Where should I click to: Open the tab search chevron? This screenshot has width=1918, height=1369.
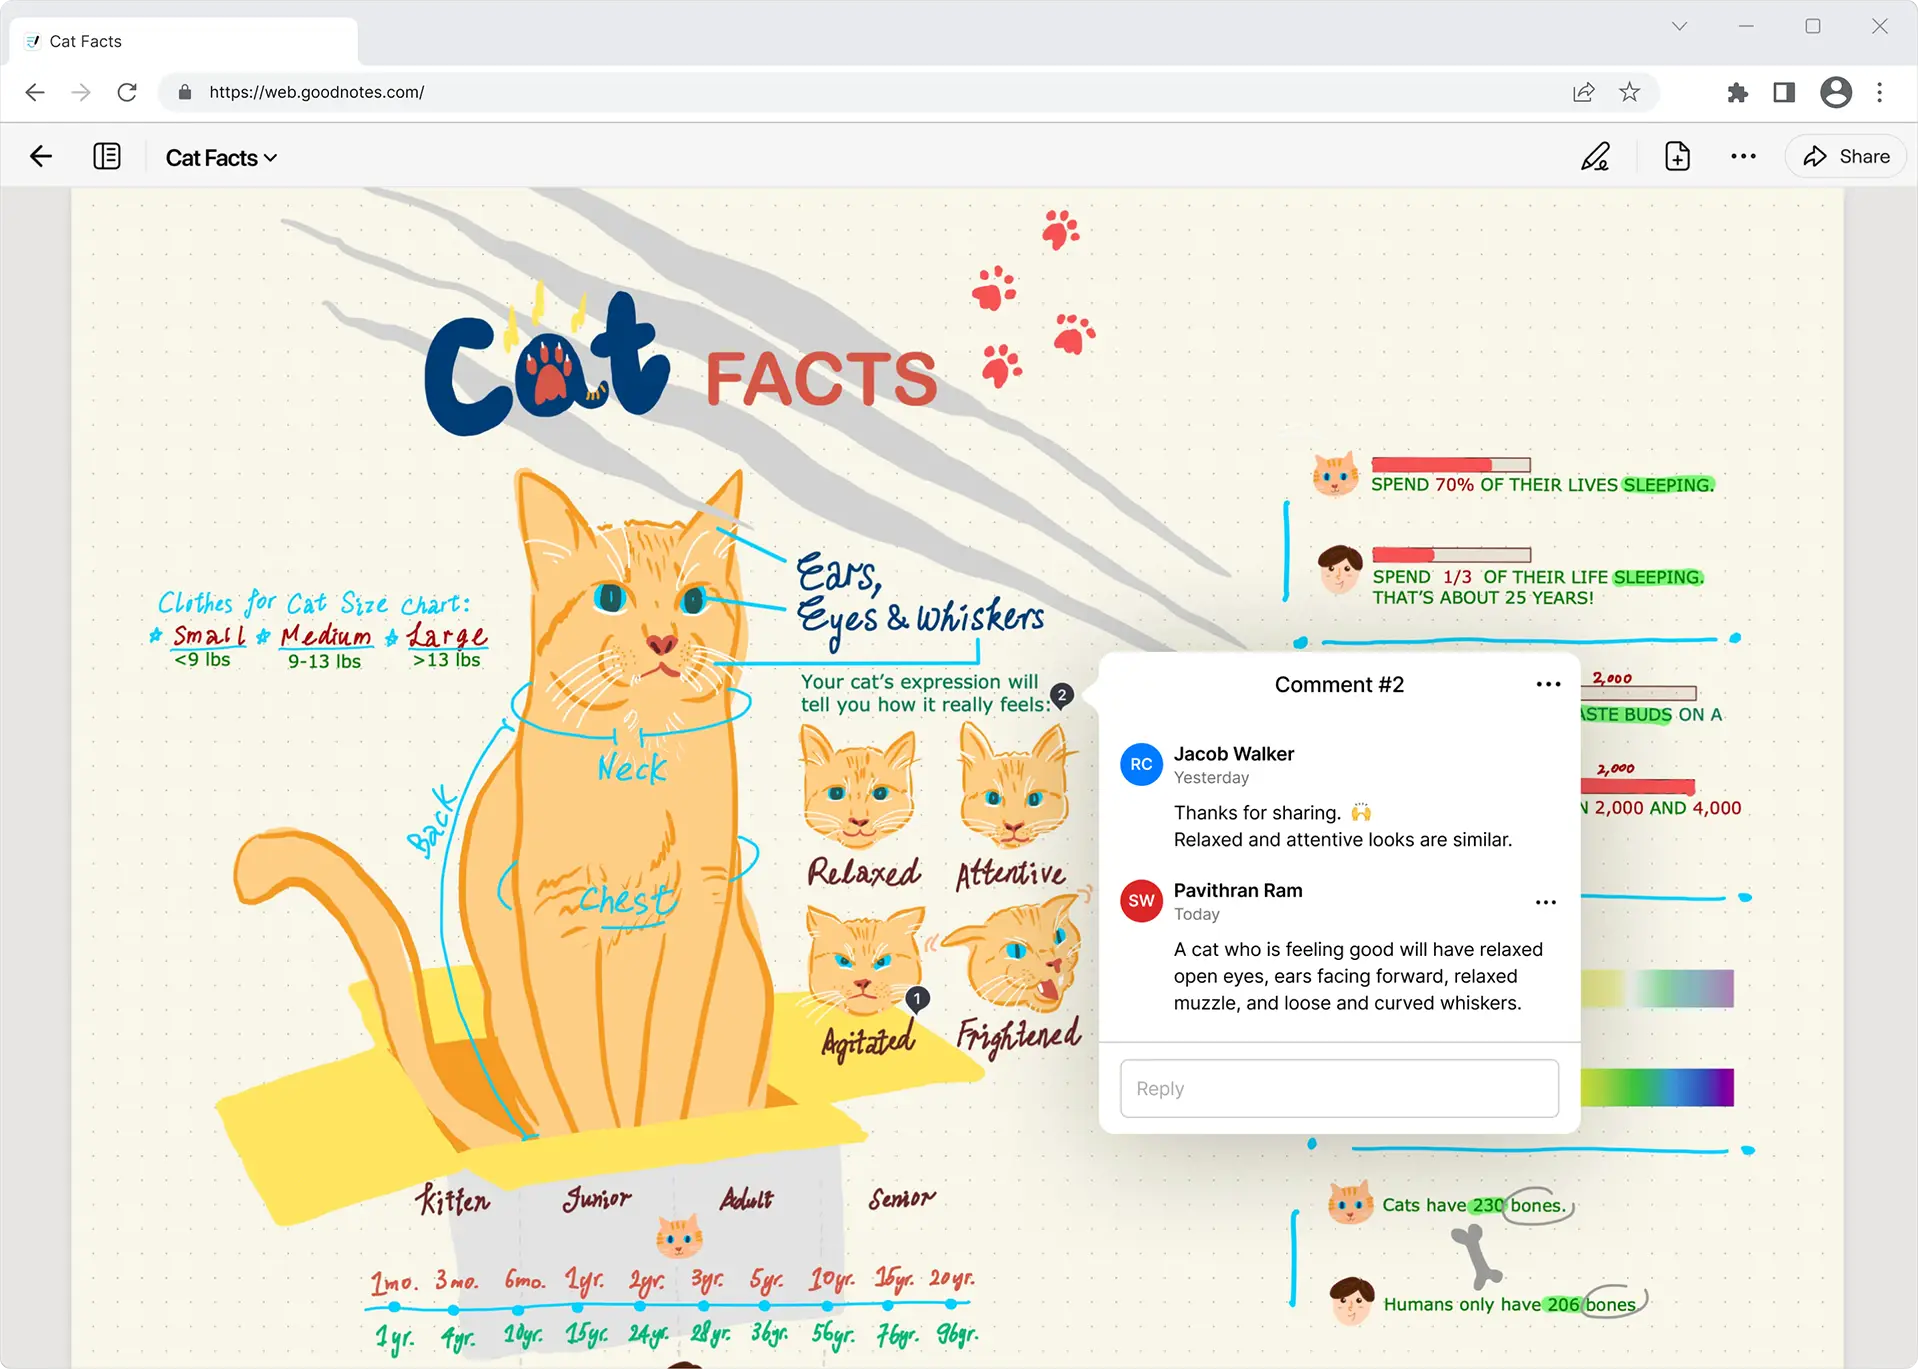point(1679,27)
